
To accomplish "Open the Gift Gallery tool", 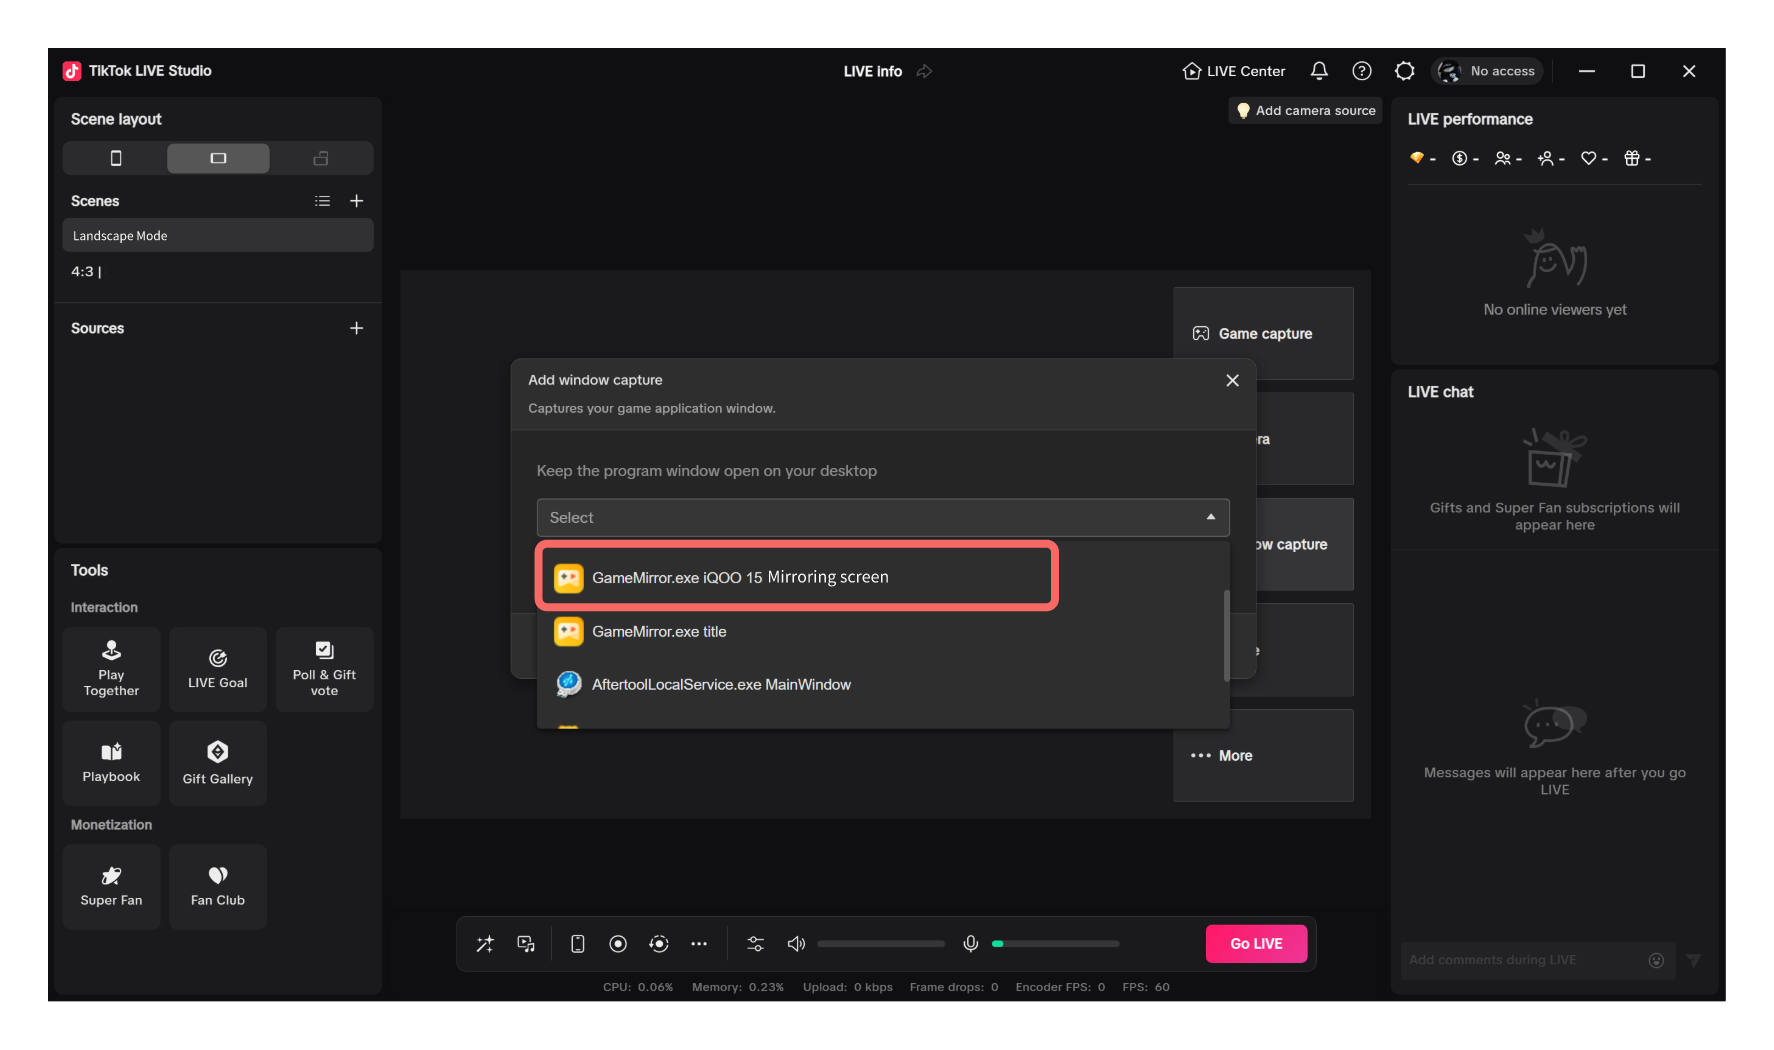I will click(x=217, y=763).
